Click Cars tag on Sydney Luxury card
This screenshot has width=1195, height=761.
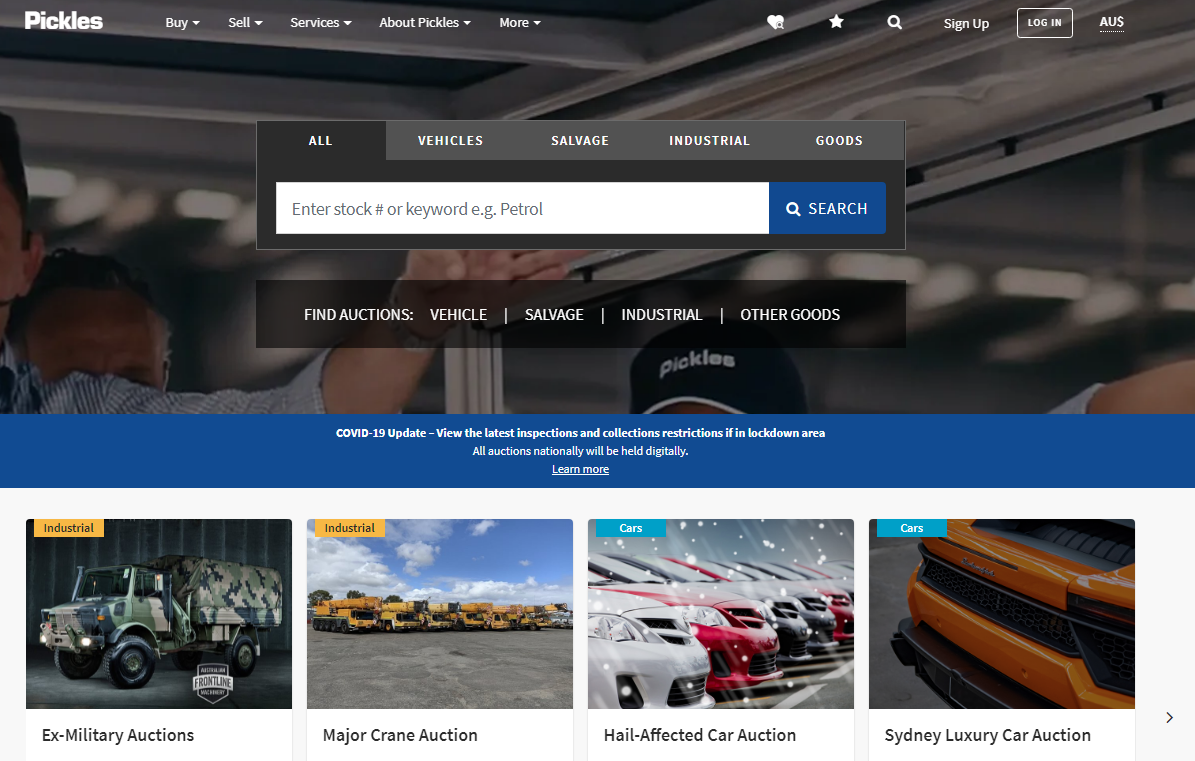(x=911, y=528)
